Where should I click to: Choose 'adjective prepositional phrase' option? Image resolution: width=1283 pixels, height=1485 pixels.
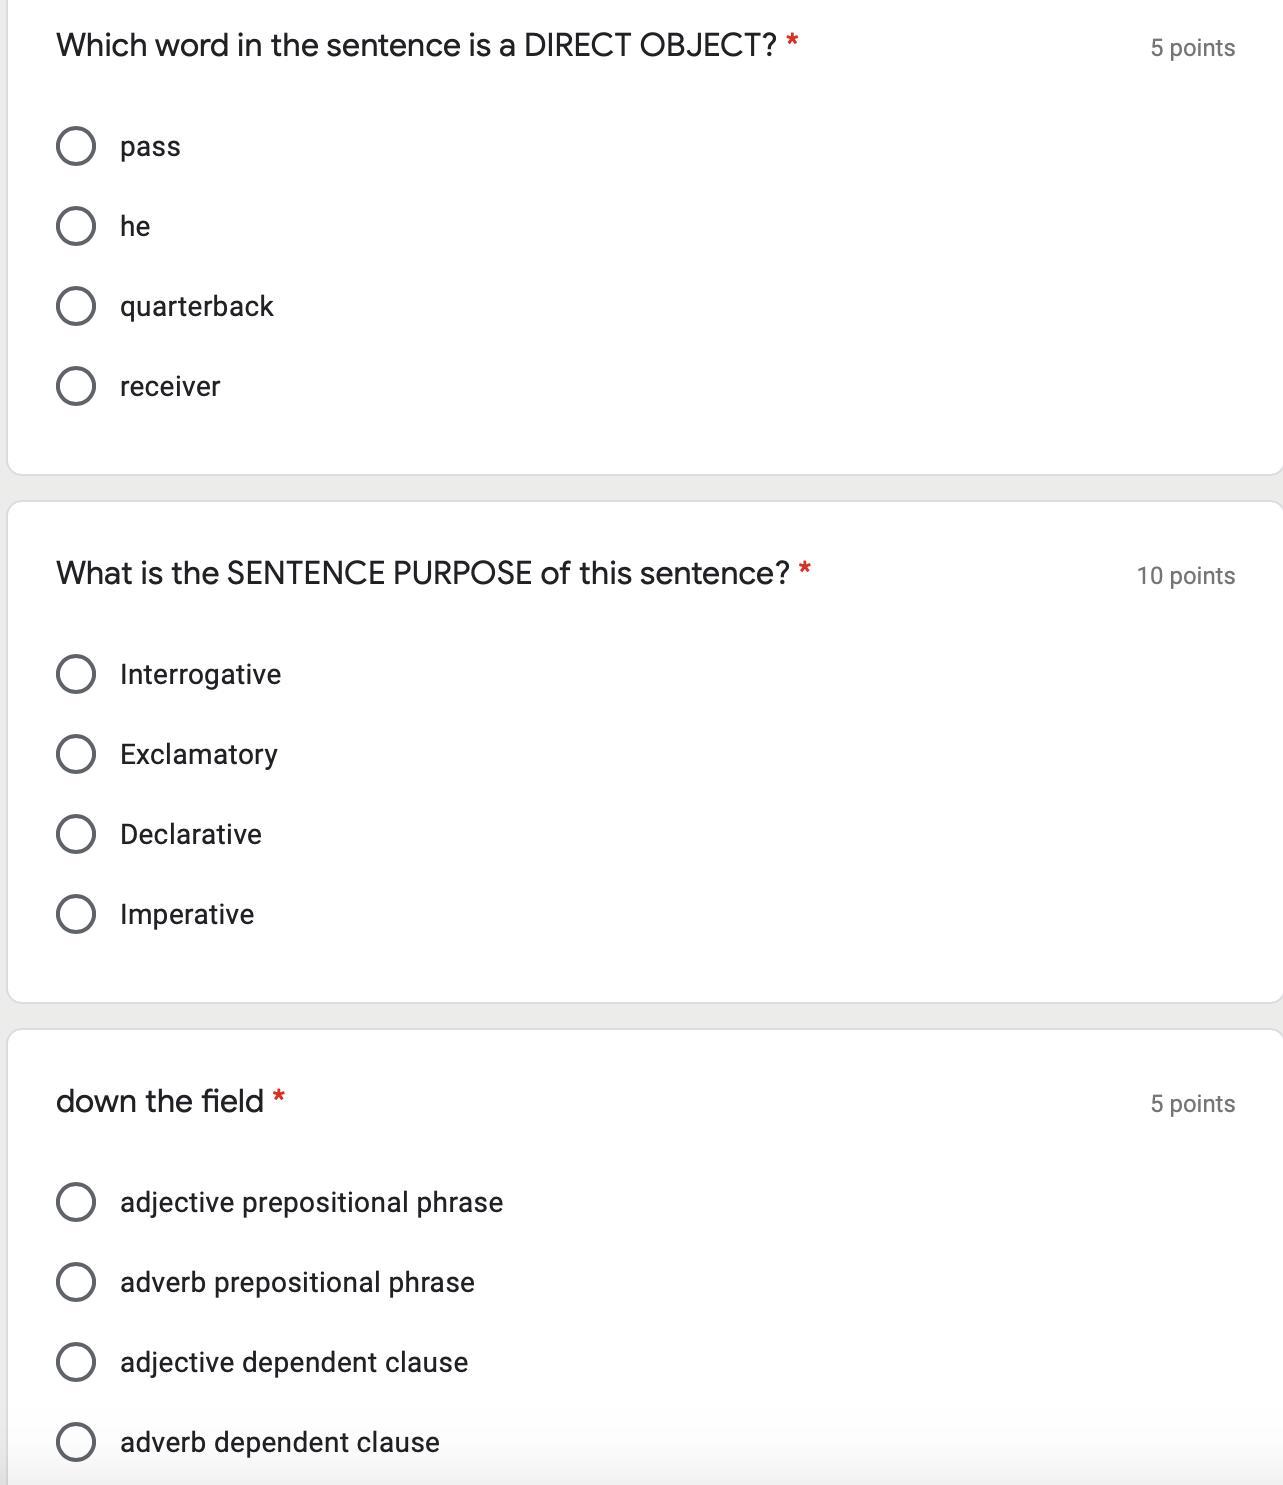click(76, 1202)
